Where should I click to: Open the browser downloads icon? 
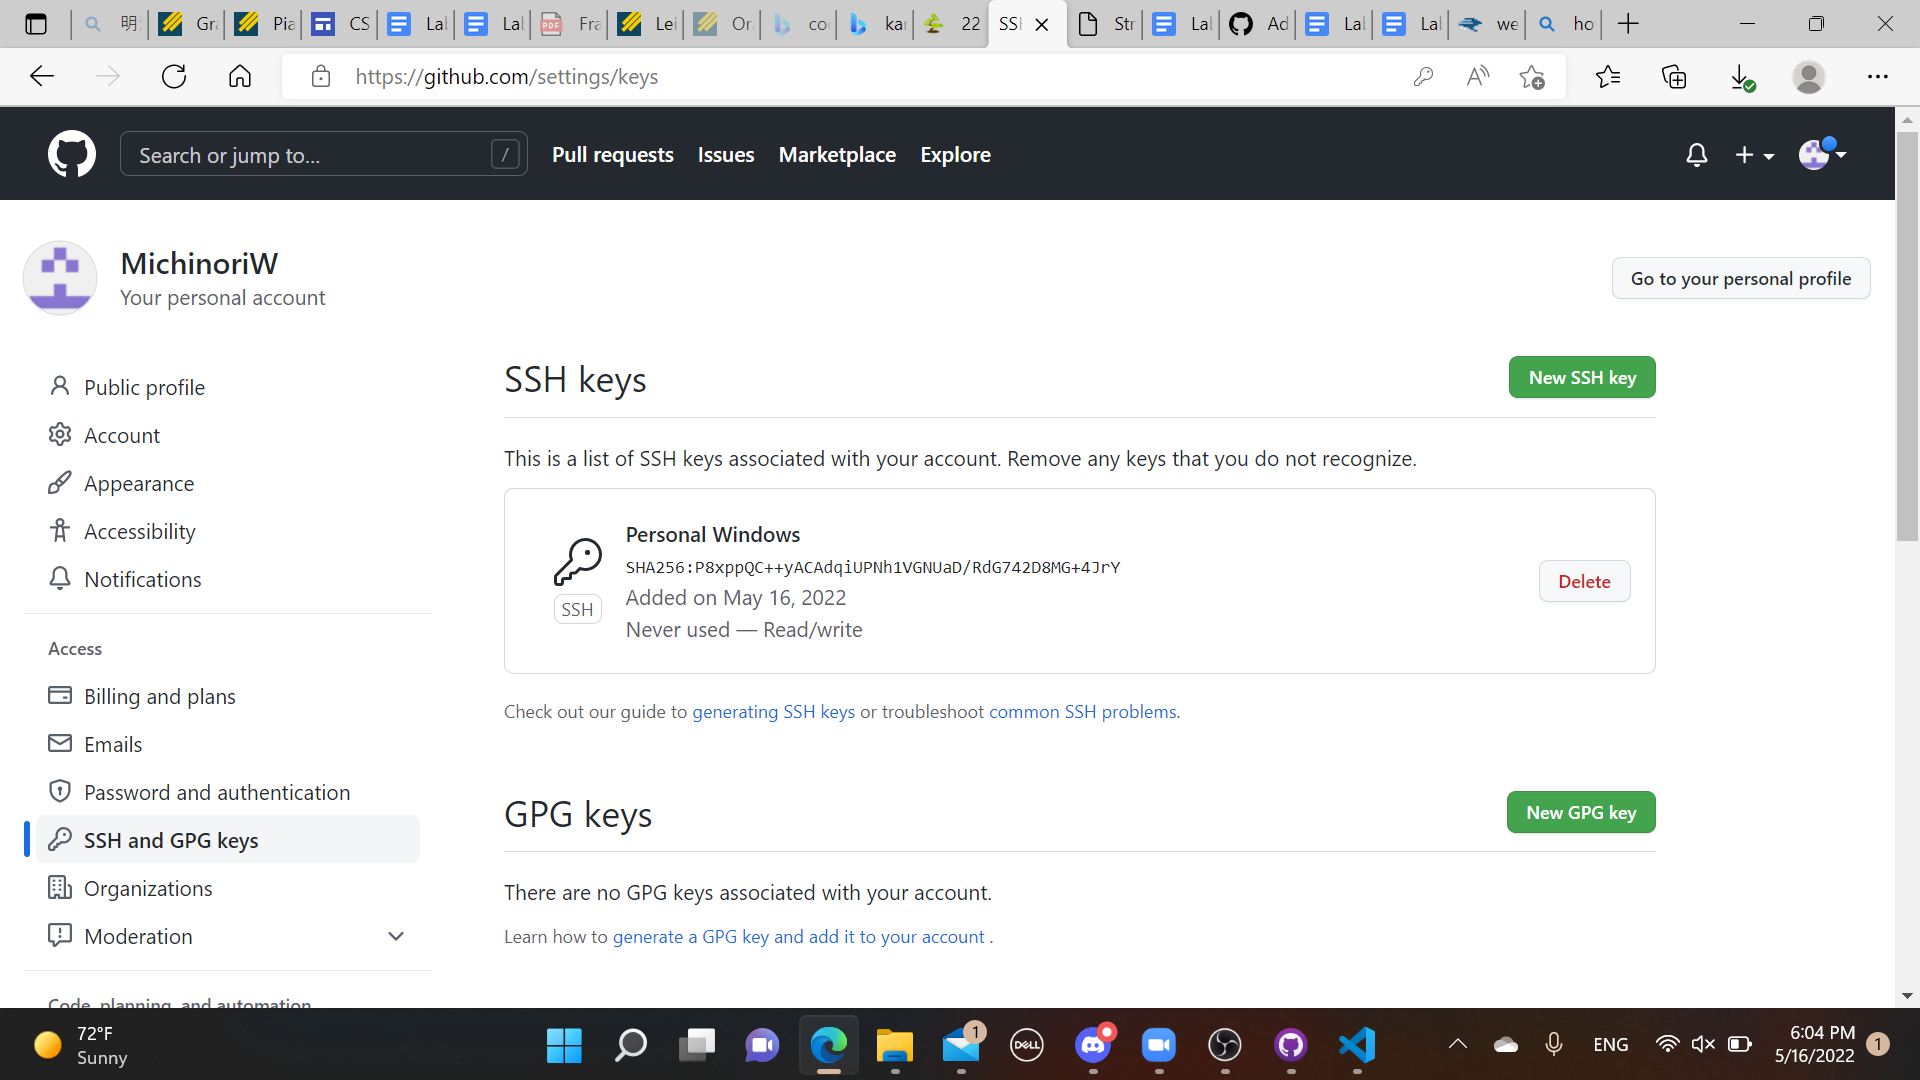[x=1741, y=77]
